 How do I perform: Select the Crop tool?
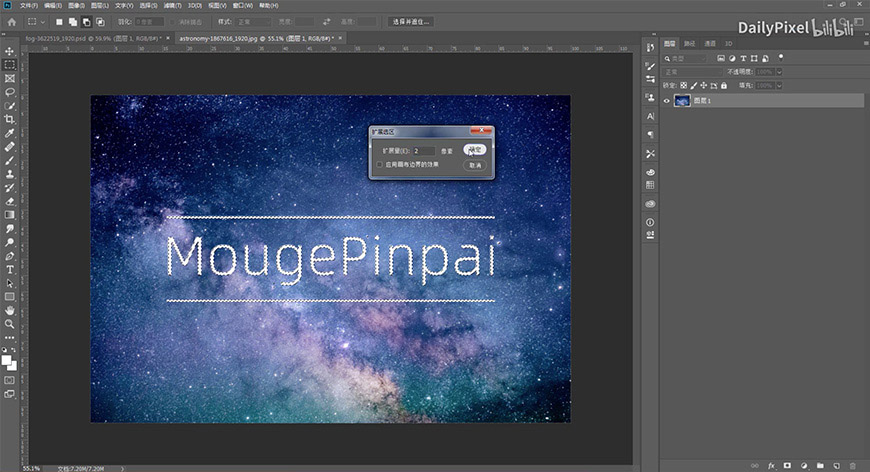[x=9, y=119]
